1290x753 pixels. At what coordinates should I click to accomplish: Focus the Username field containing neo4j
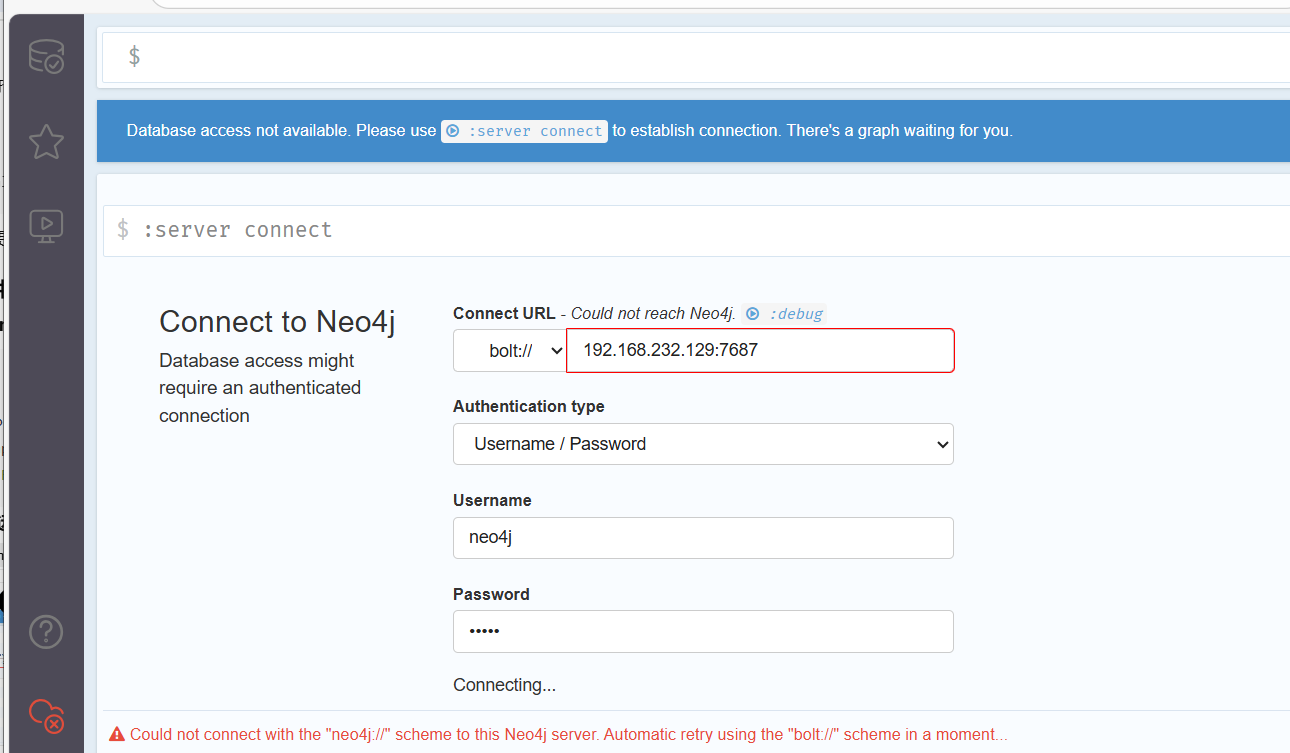tap(703, 538)
